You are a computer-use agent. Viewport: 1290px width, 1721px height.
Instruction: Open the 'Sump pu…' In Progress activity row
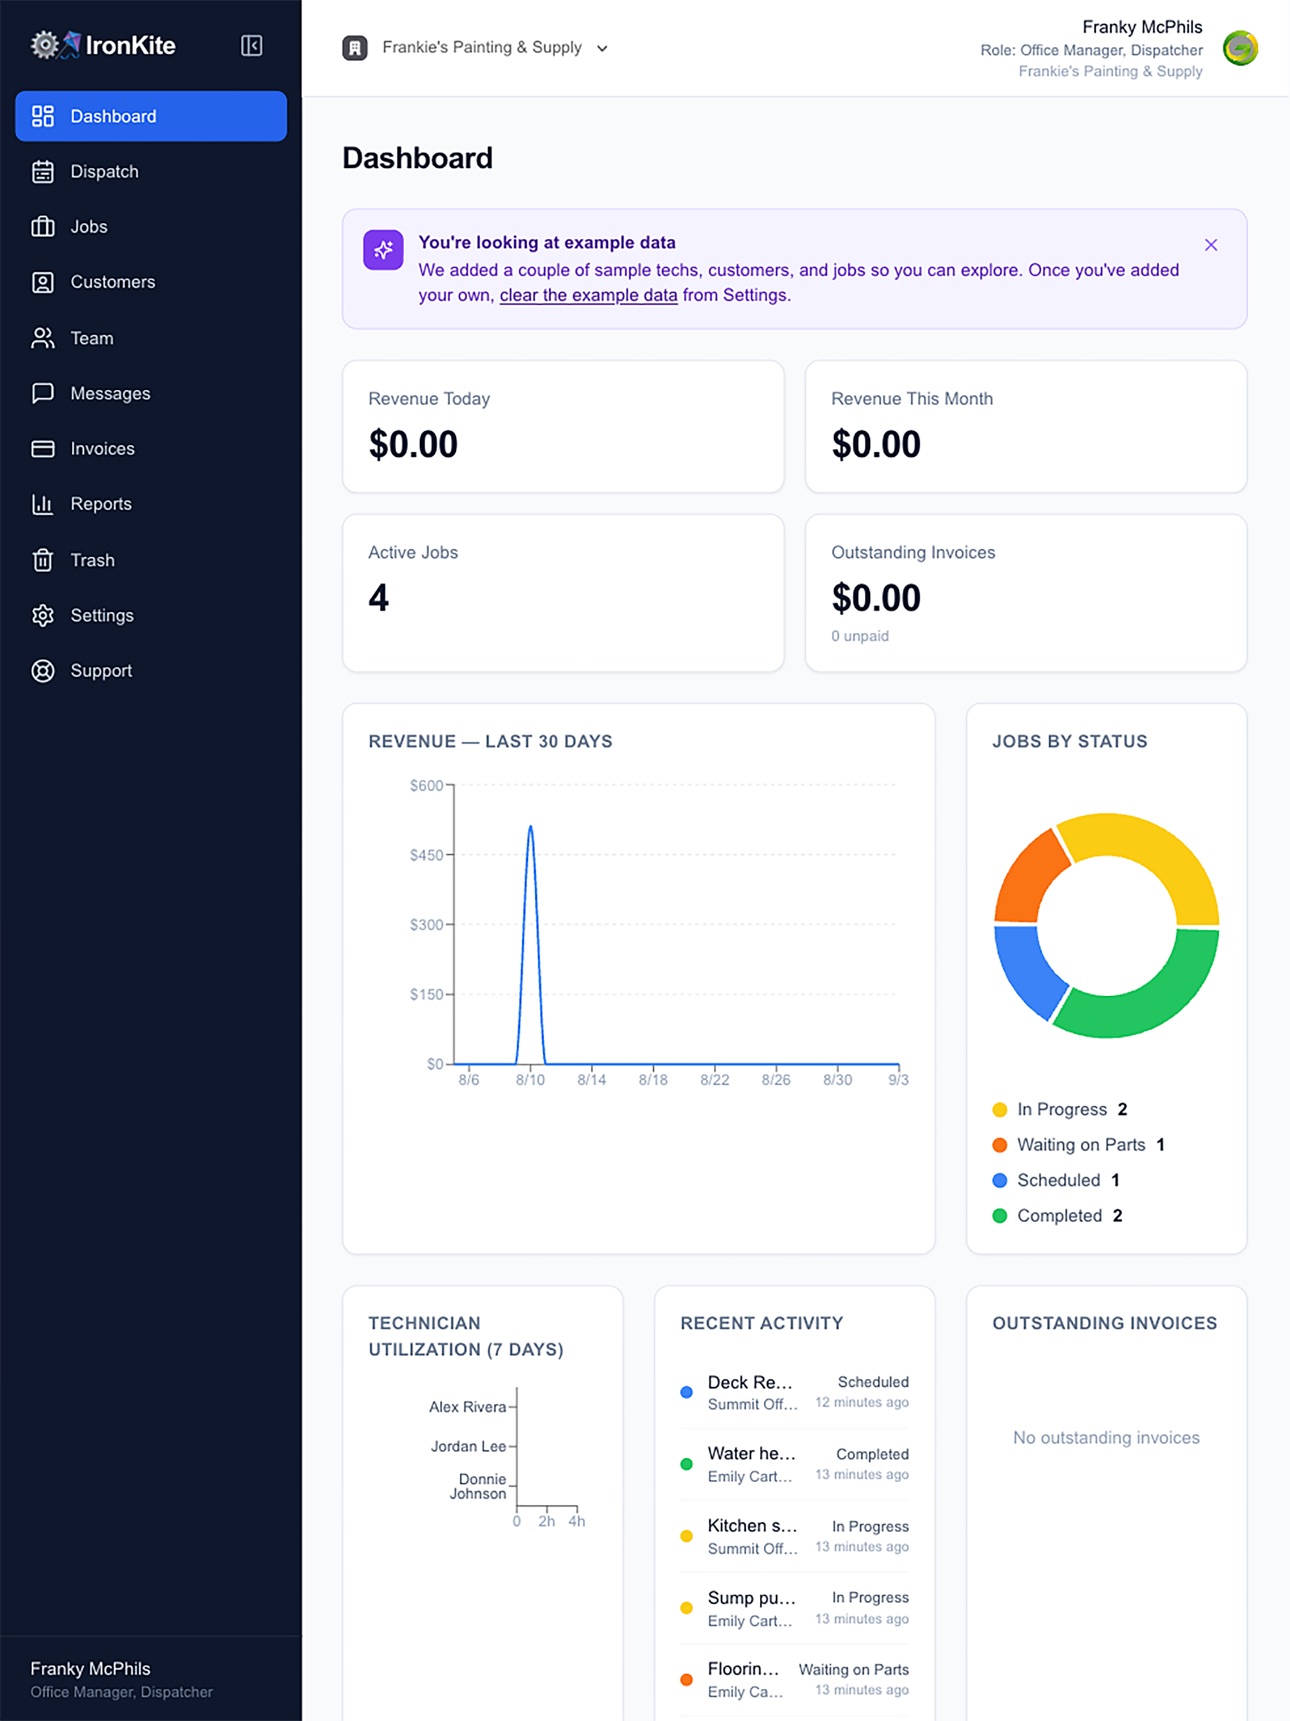point(794,1608)
